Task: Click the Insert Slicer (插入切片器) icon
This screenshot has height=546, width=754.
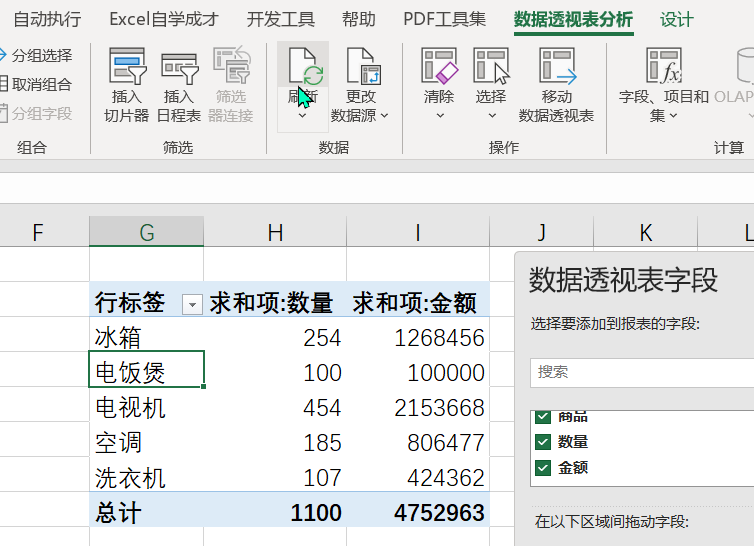Action: click(127, 66)
